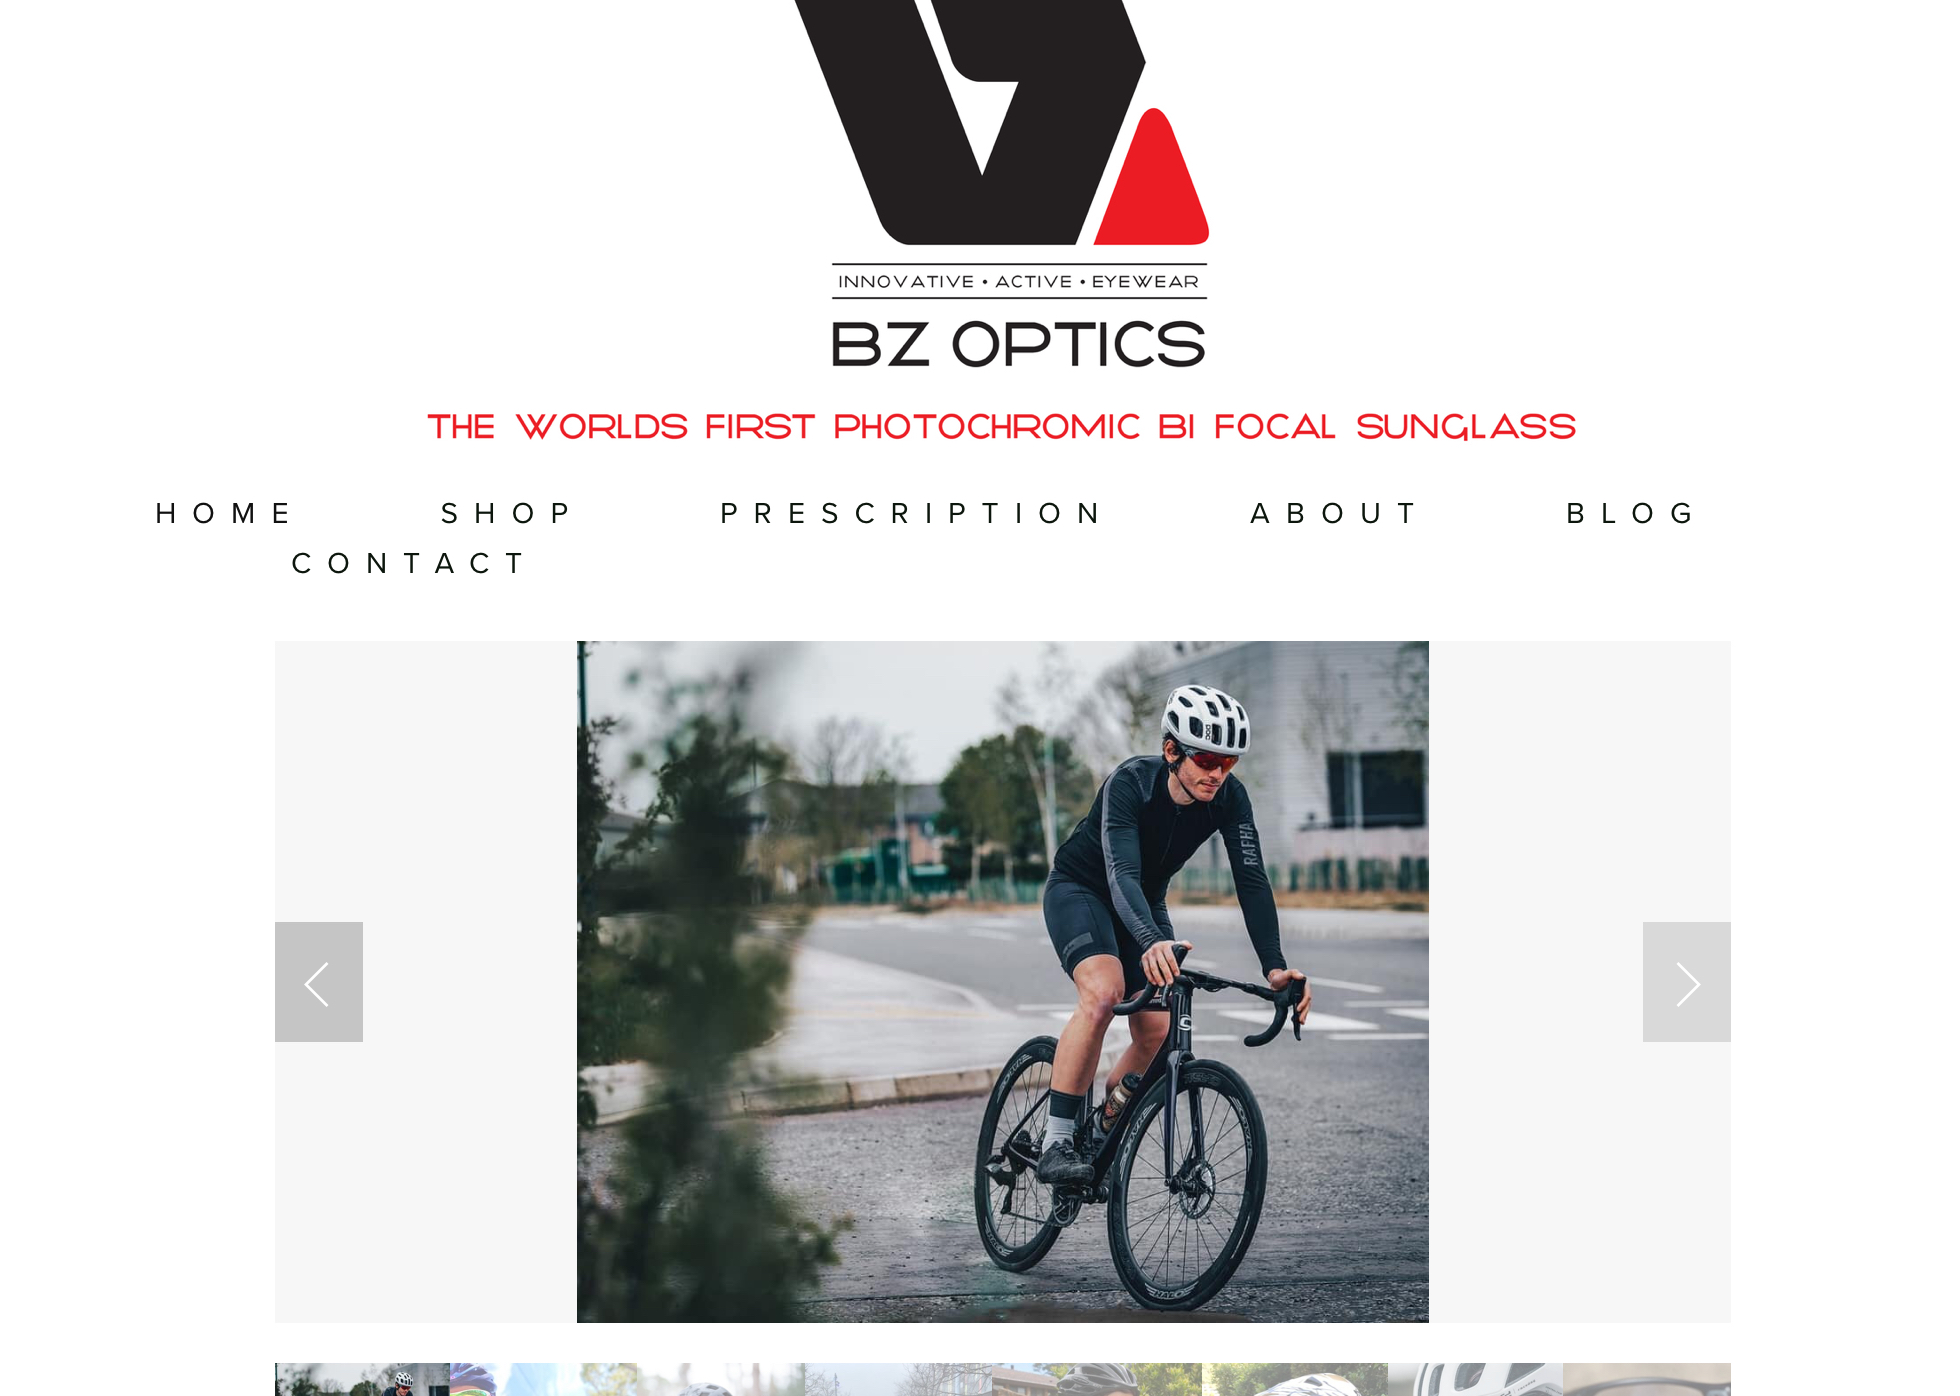Open the HOME menu item
1960x1396 pixels.
pyautogui.click(x=224, y=513)
